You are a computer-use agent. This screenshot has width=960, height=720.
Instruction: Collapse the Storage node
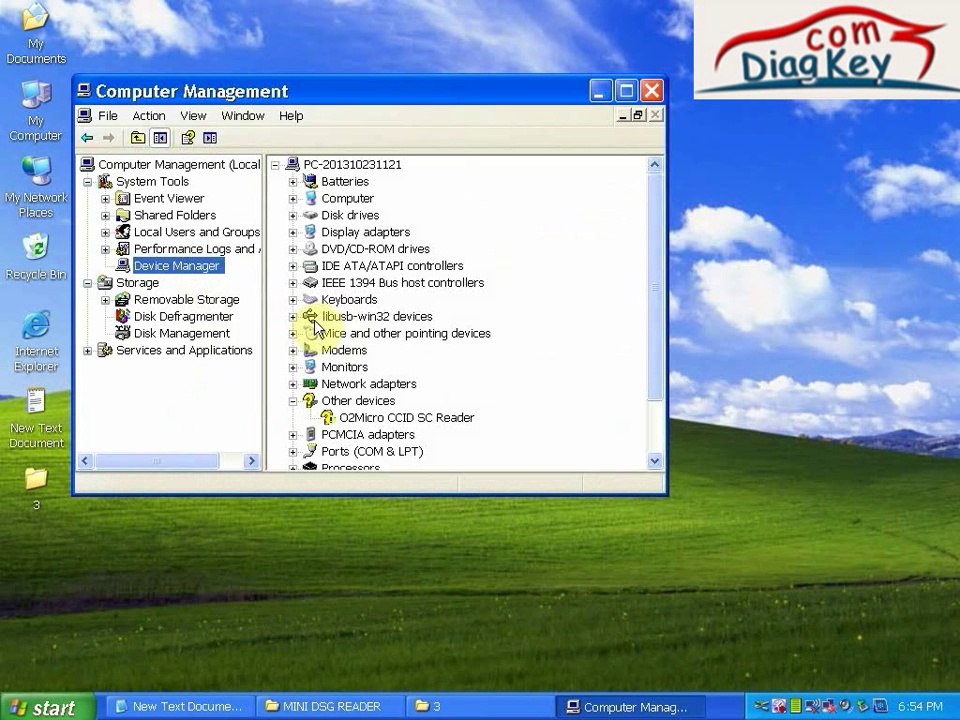tap(88, 283)
